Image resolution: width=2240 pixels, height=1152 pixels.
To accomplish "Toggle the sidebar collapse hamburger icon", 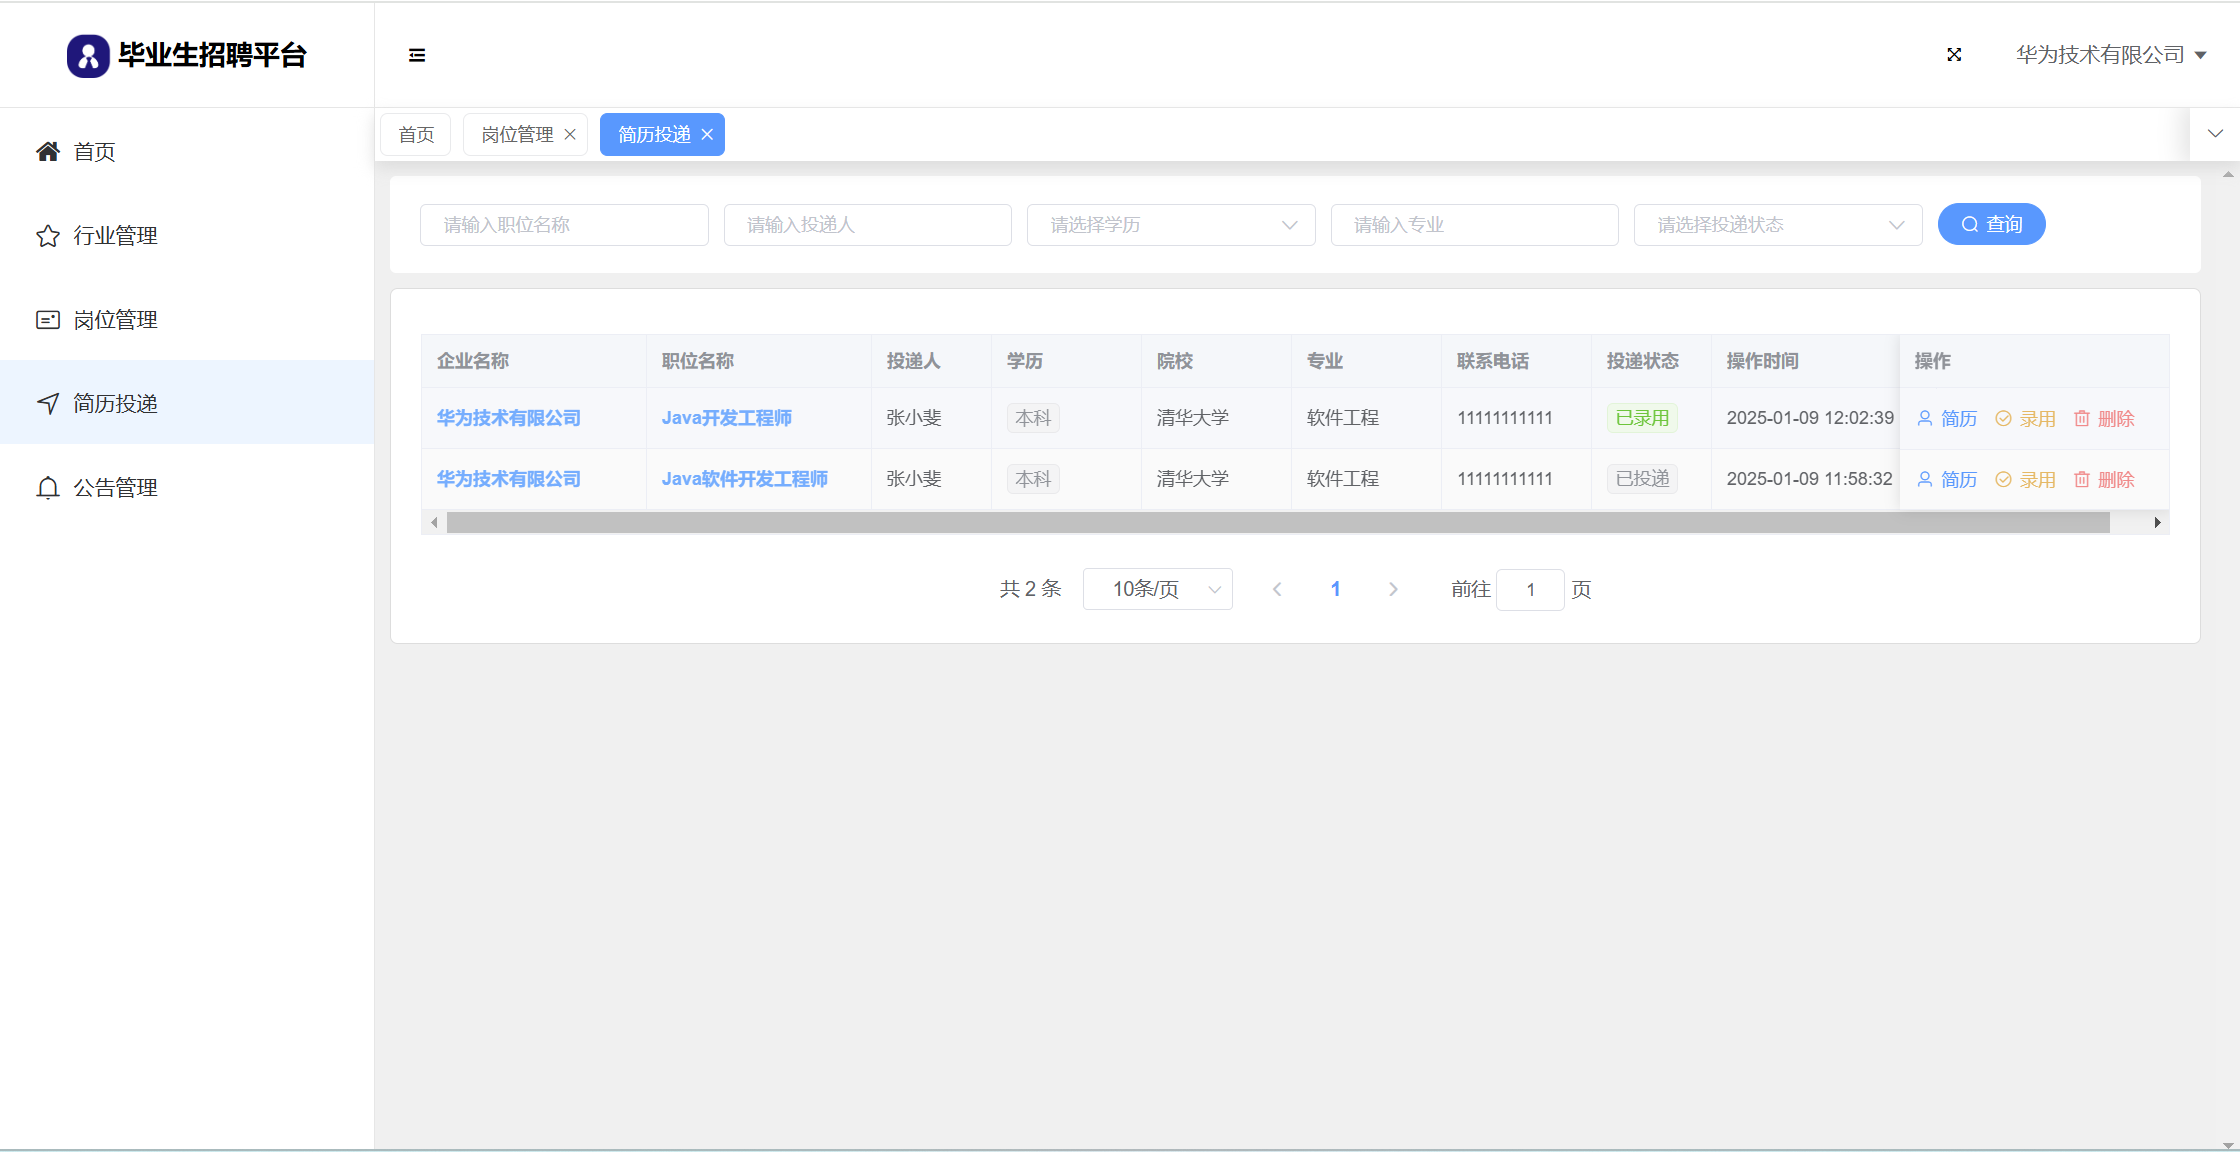I will click(x=417, y=55).
